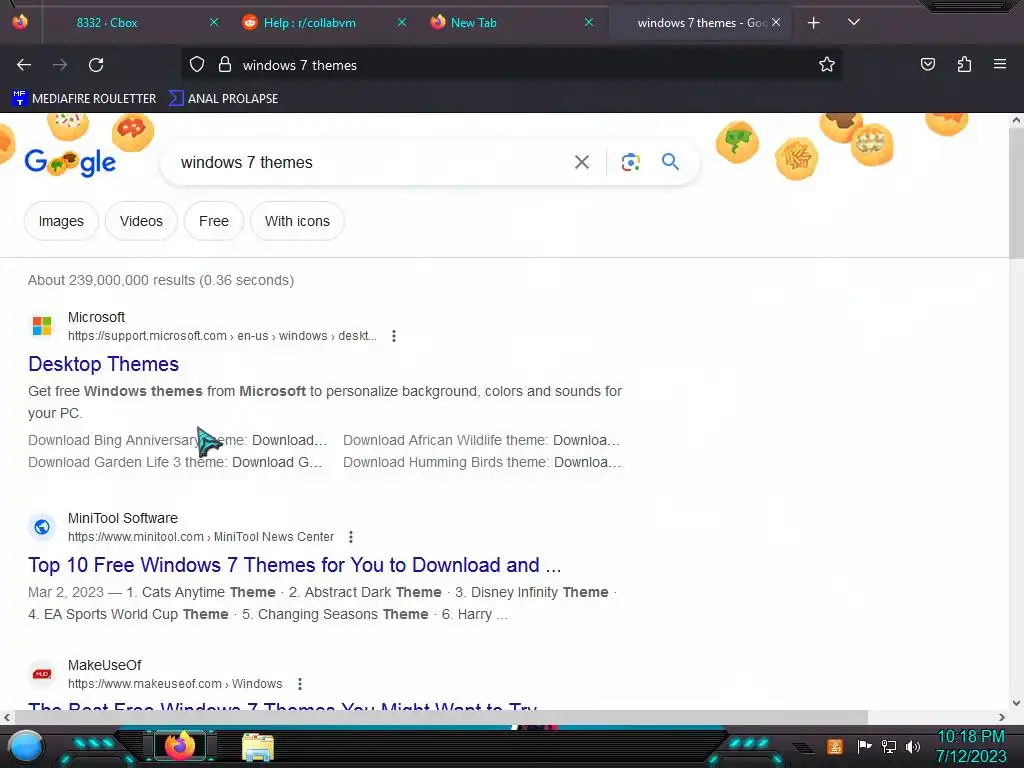1024x768 pixels.
Task: Click the scroll down arrow
Action: pyautogui.click(x=1016, y=703)
